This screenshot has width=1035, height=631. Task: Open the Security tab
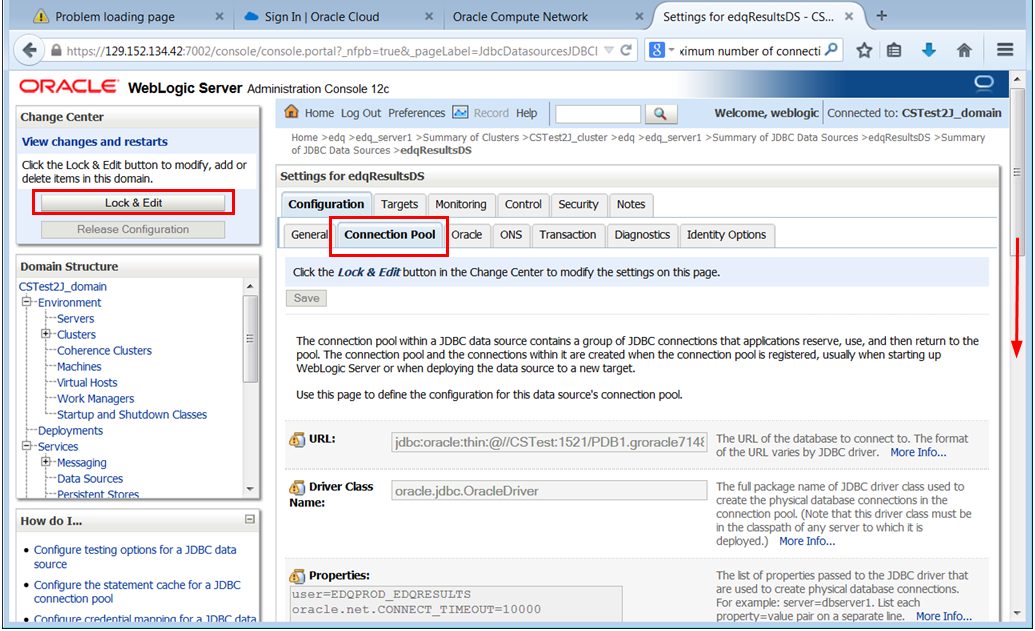[578, 205]
